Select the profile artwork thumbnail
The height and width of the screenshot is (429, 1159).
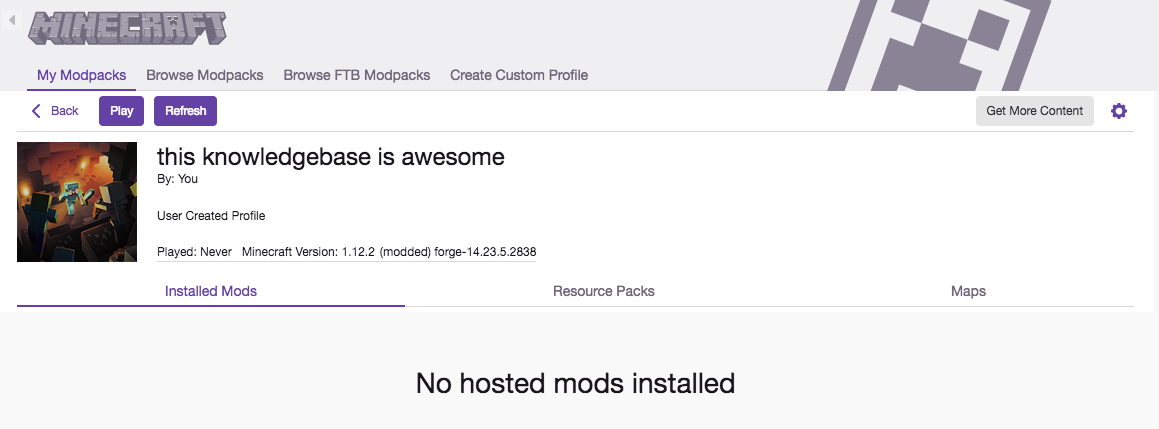[x=77, y=202]
